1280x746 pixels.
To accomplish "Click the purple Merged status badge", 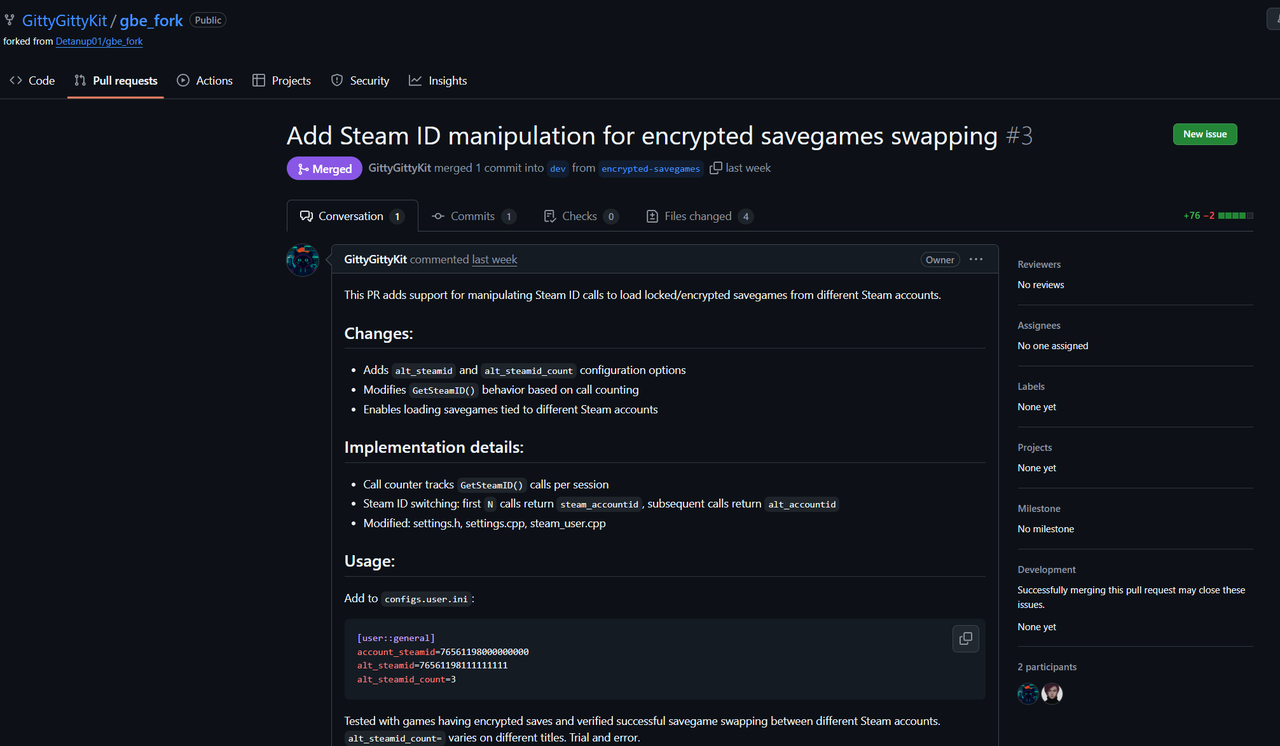I will [x=325, y=169].
